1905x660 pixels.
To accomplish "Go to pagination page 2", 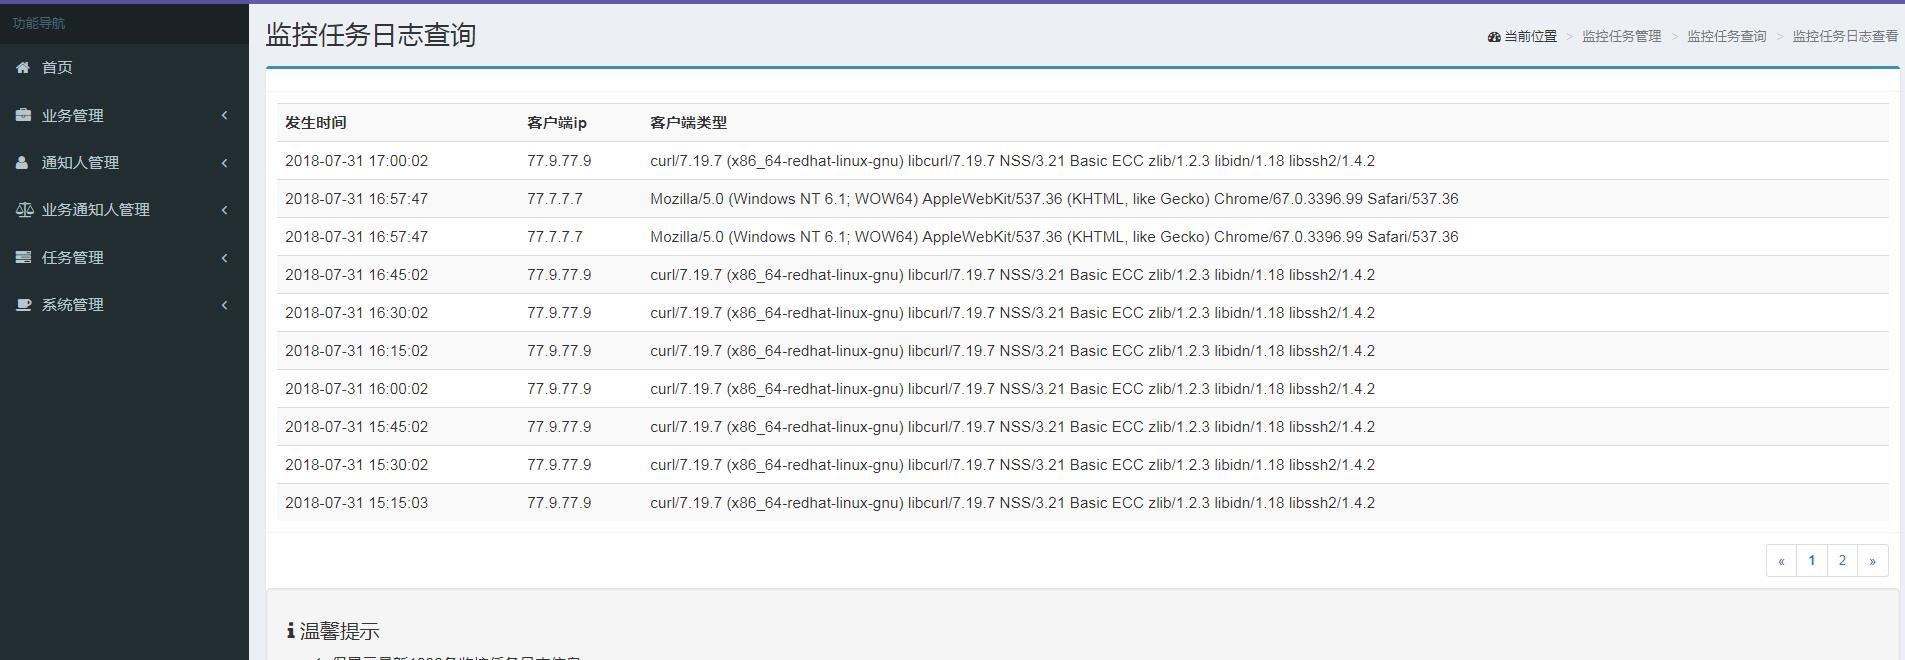I will coord(1842,560).
